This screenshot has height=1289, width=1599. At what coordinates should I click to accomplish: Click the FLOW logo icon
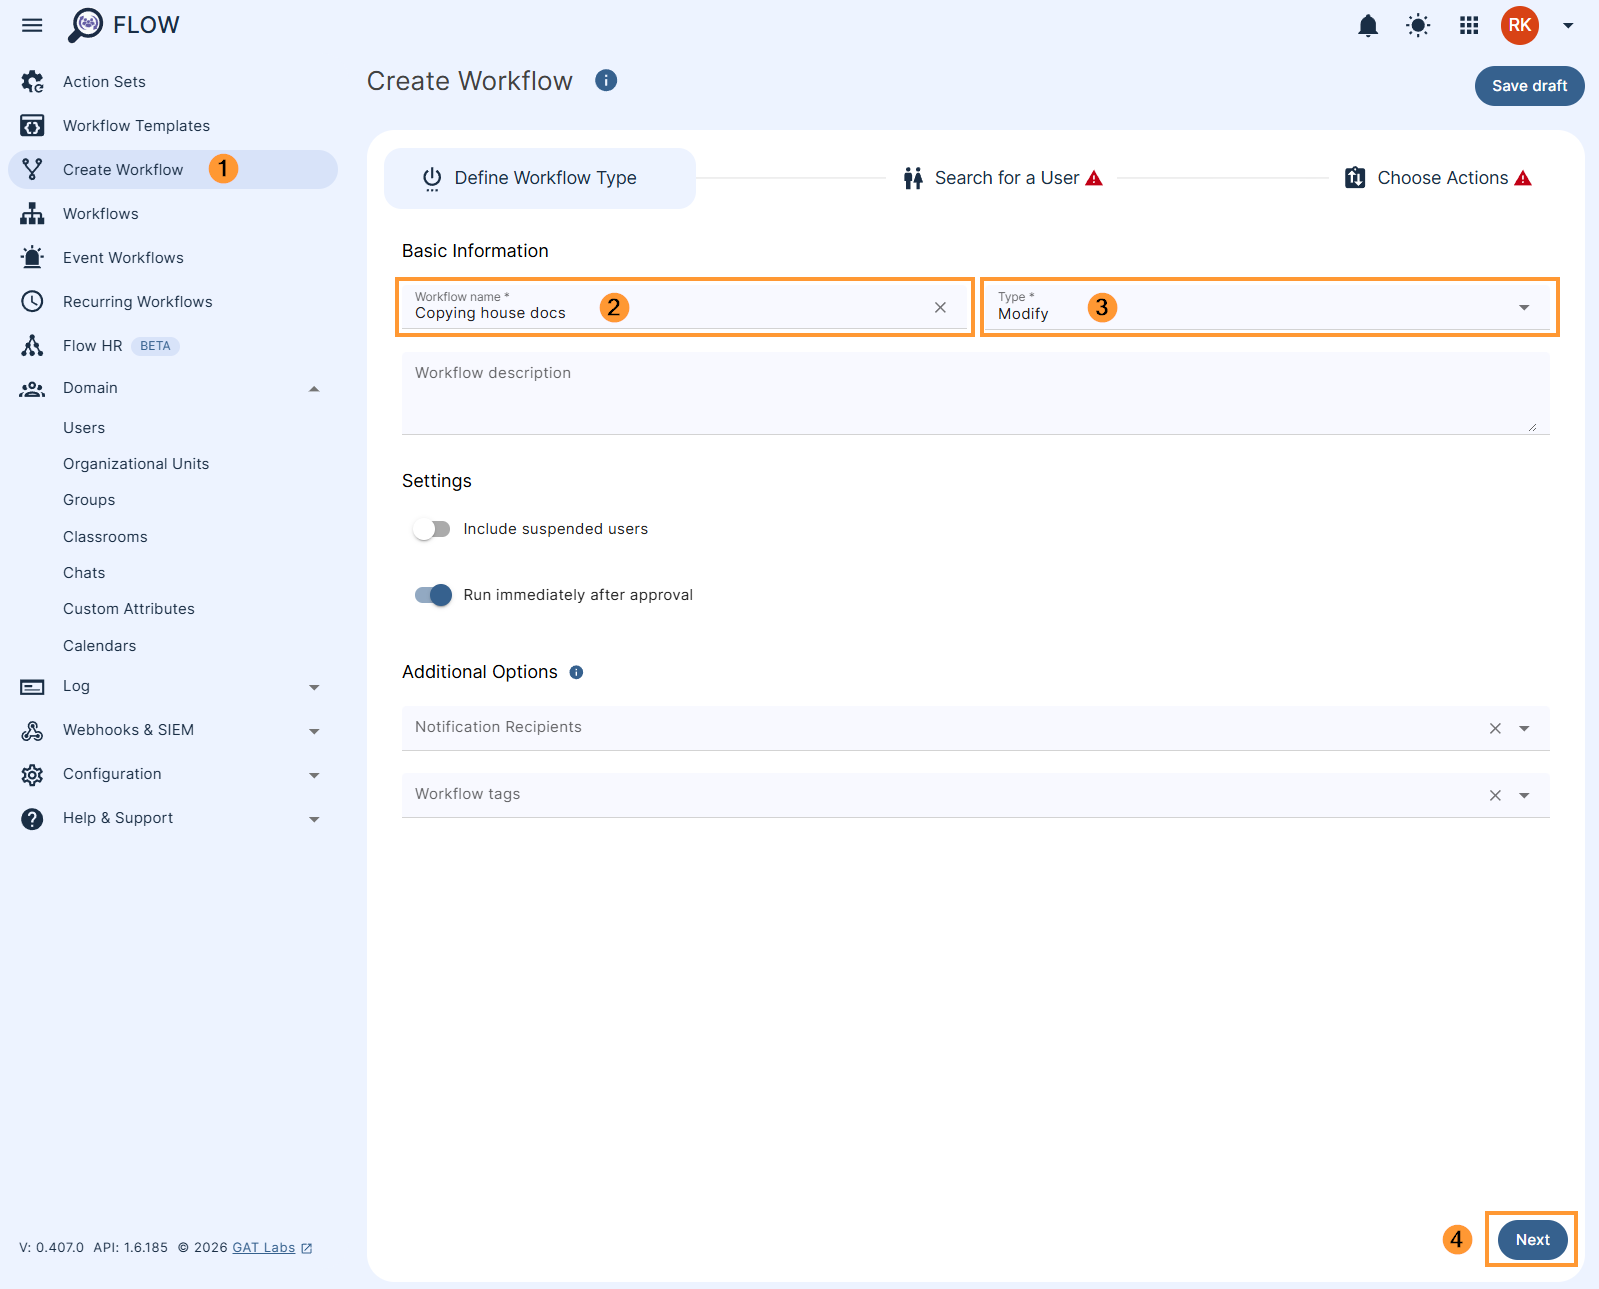click(86, 25)
